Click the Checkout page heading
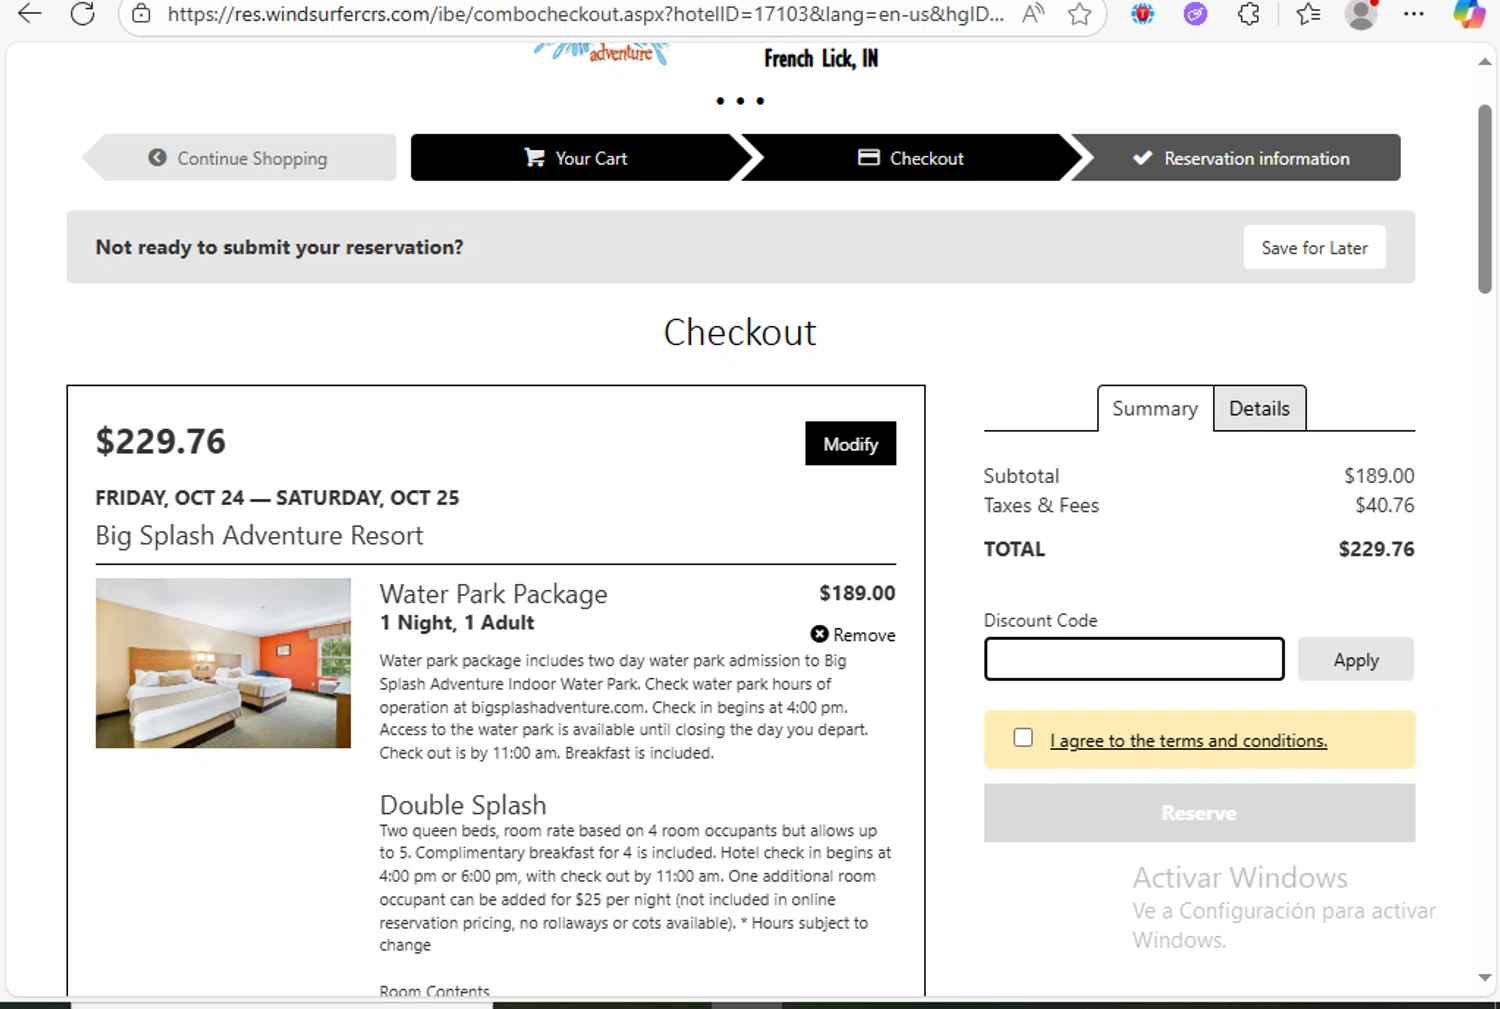 740,332
